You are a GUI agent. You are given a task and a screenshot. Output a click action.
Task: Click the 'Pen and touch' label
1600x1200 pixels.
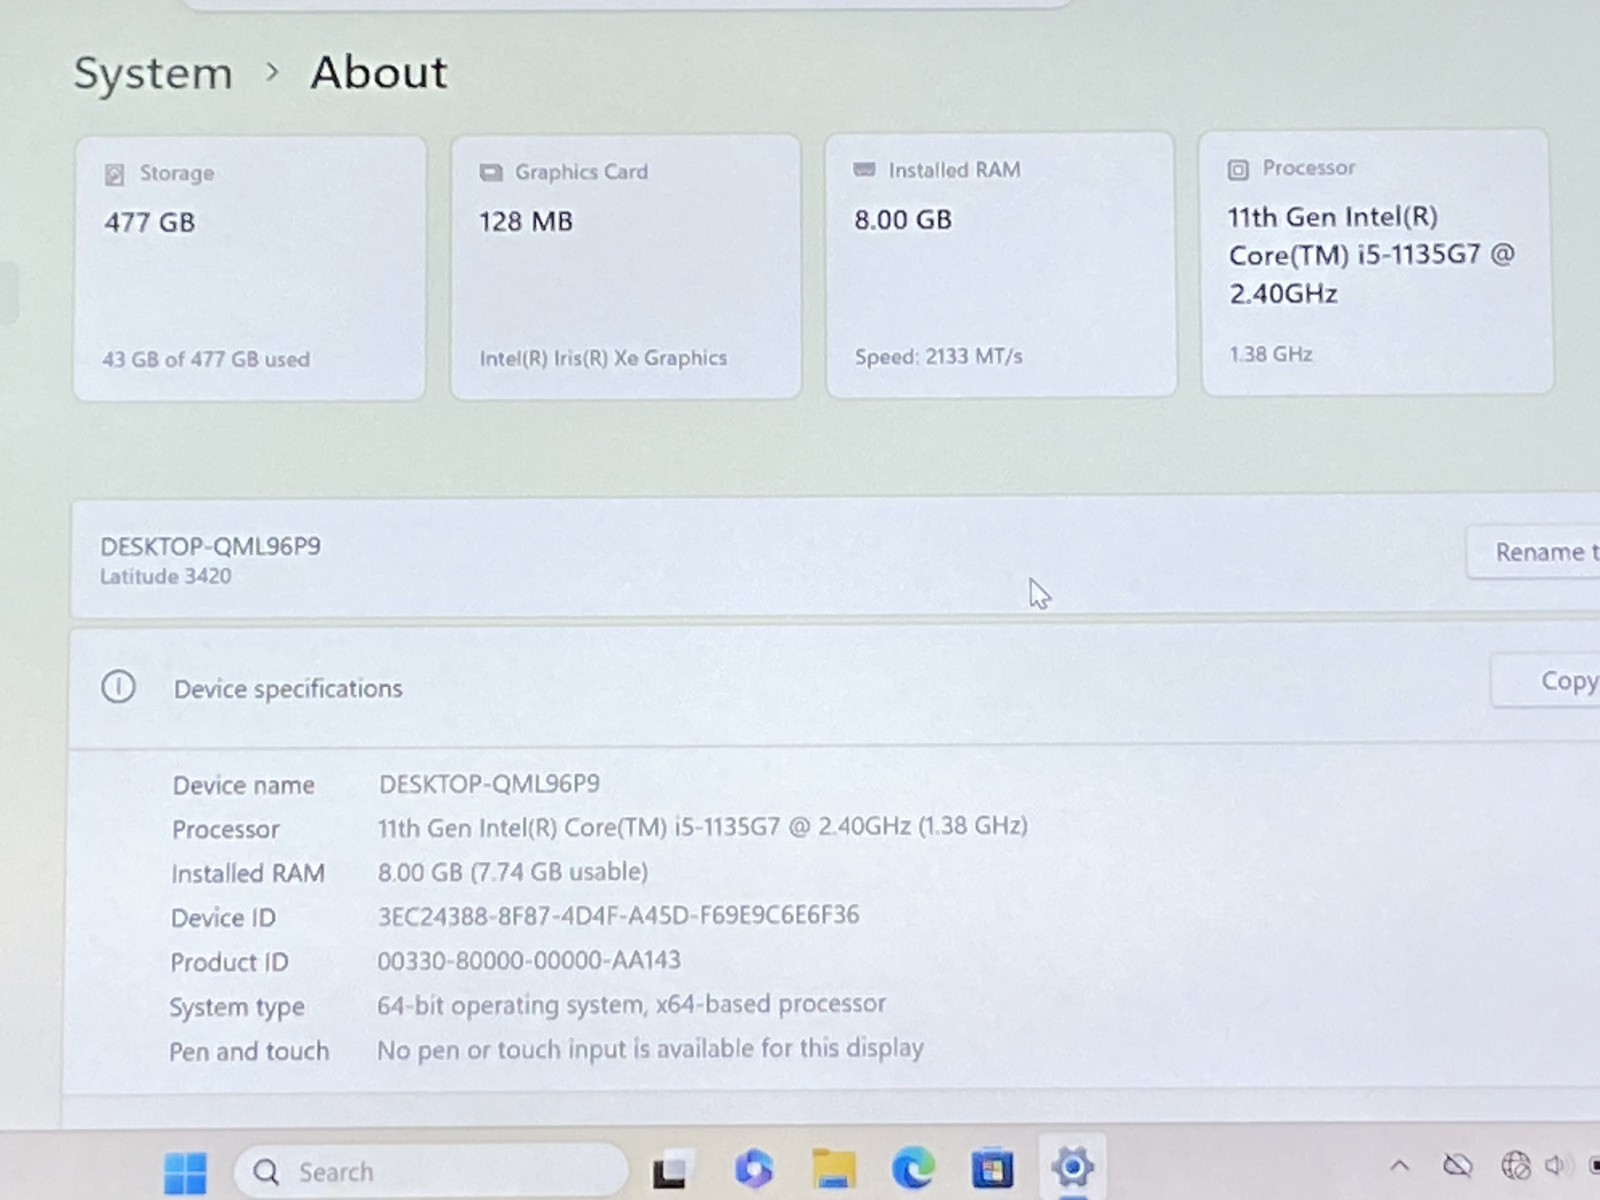249,1051
